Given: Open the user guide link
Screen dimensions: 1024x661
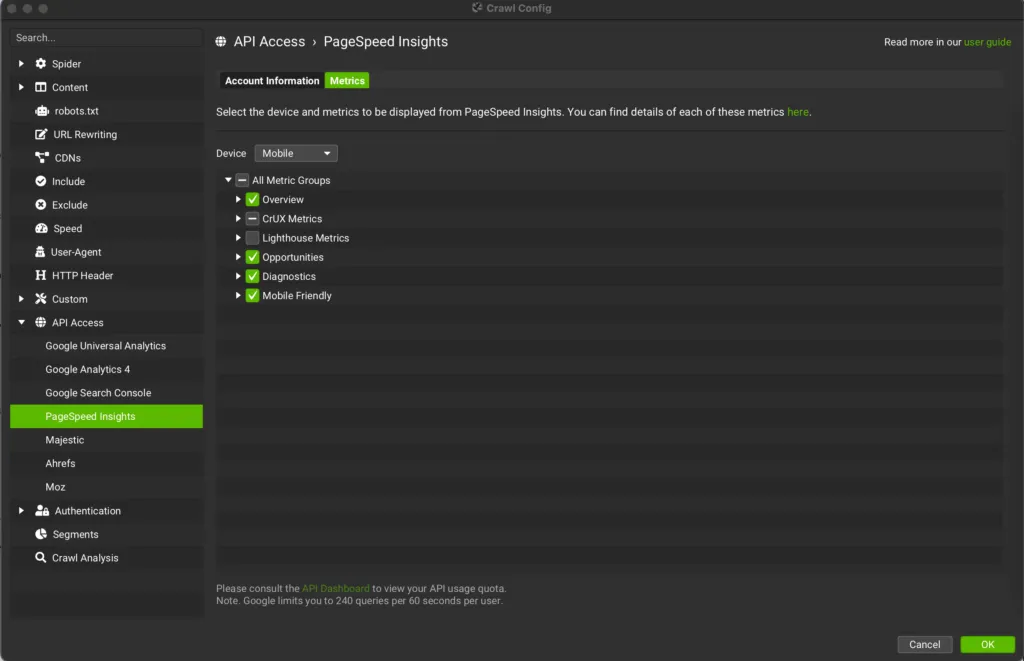Looking at the screenshot, I should point(987,42).
